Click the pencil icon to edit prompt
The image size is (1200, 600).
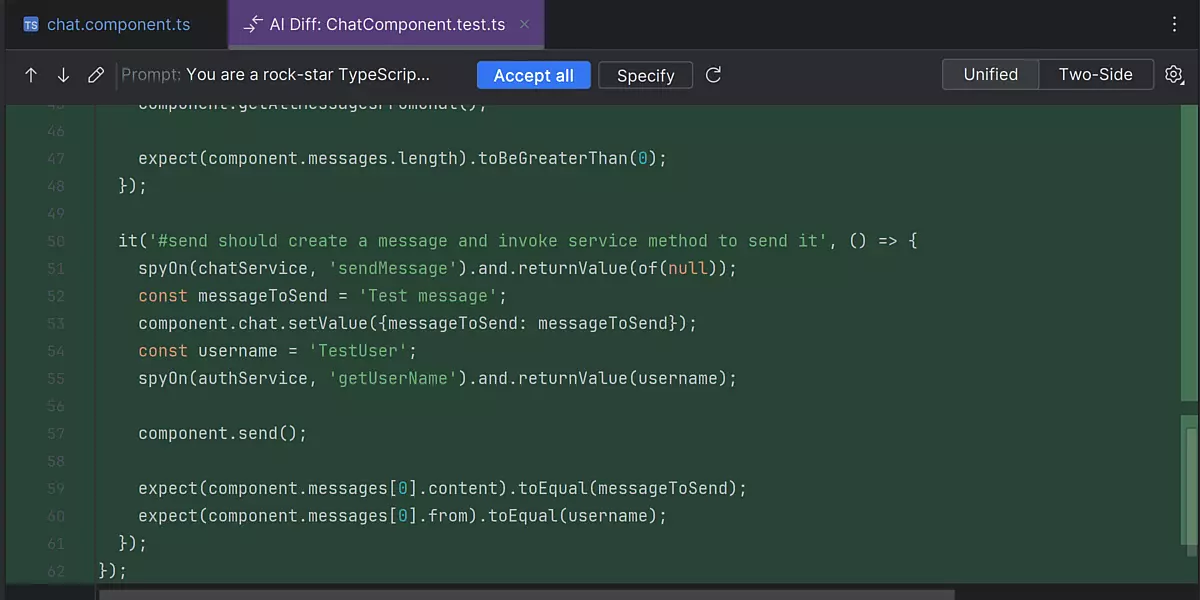click(x=96, y=75)
